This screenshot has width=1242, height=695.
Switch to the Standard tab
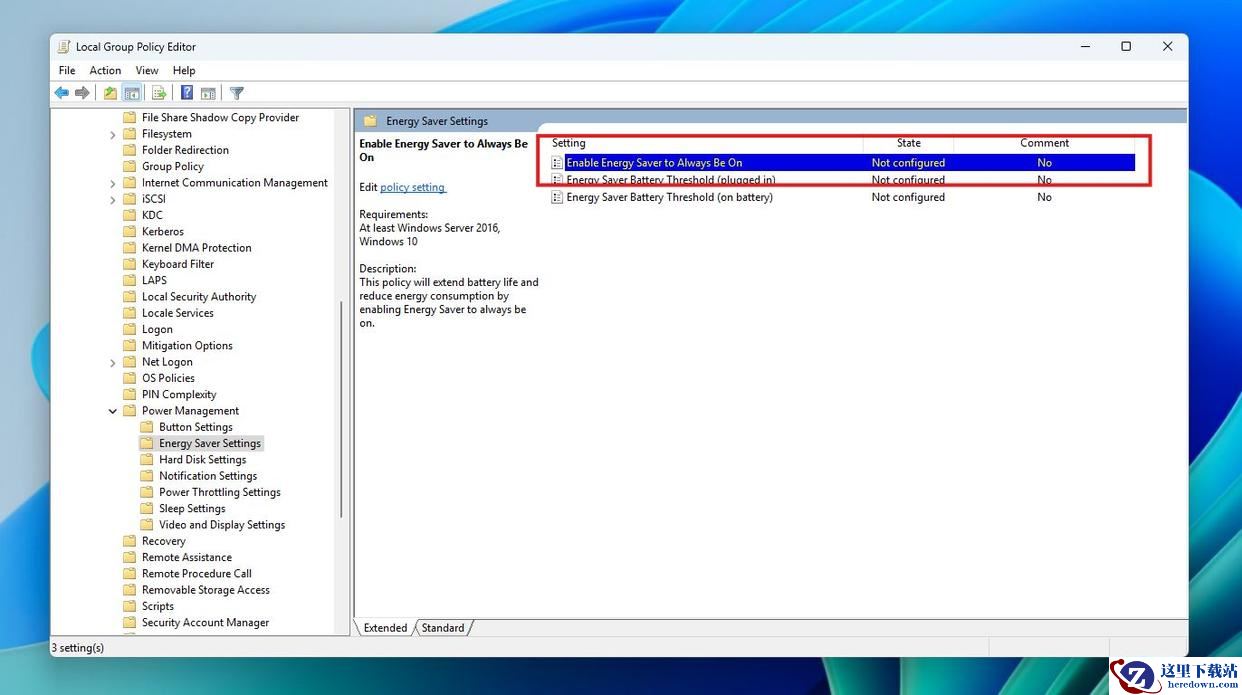pos(443,628)
